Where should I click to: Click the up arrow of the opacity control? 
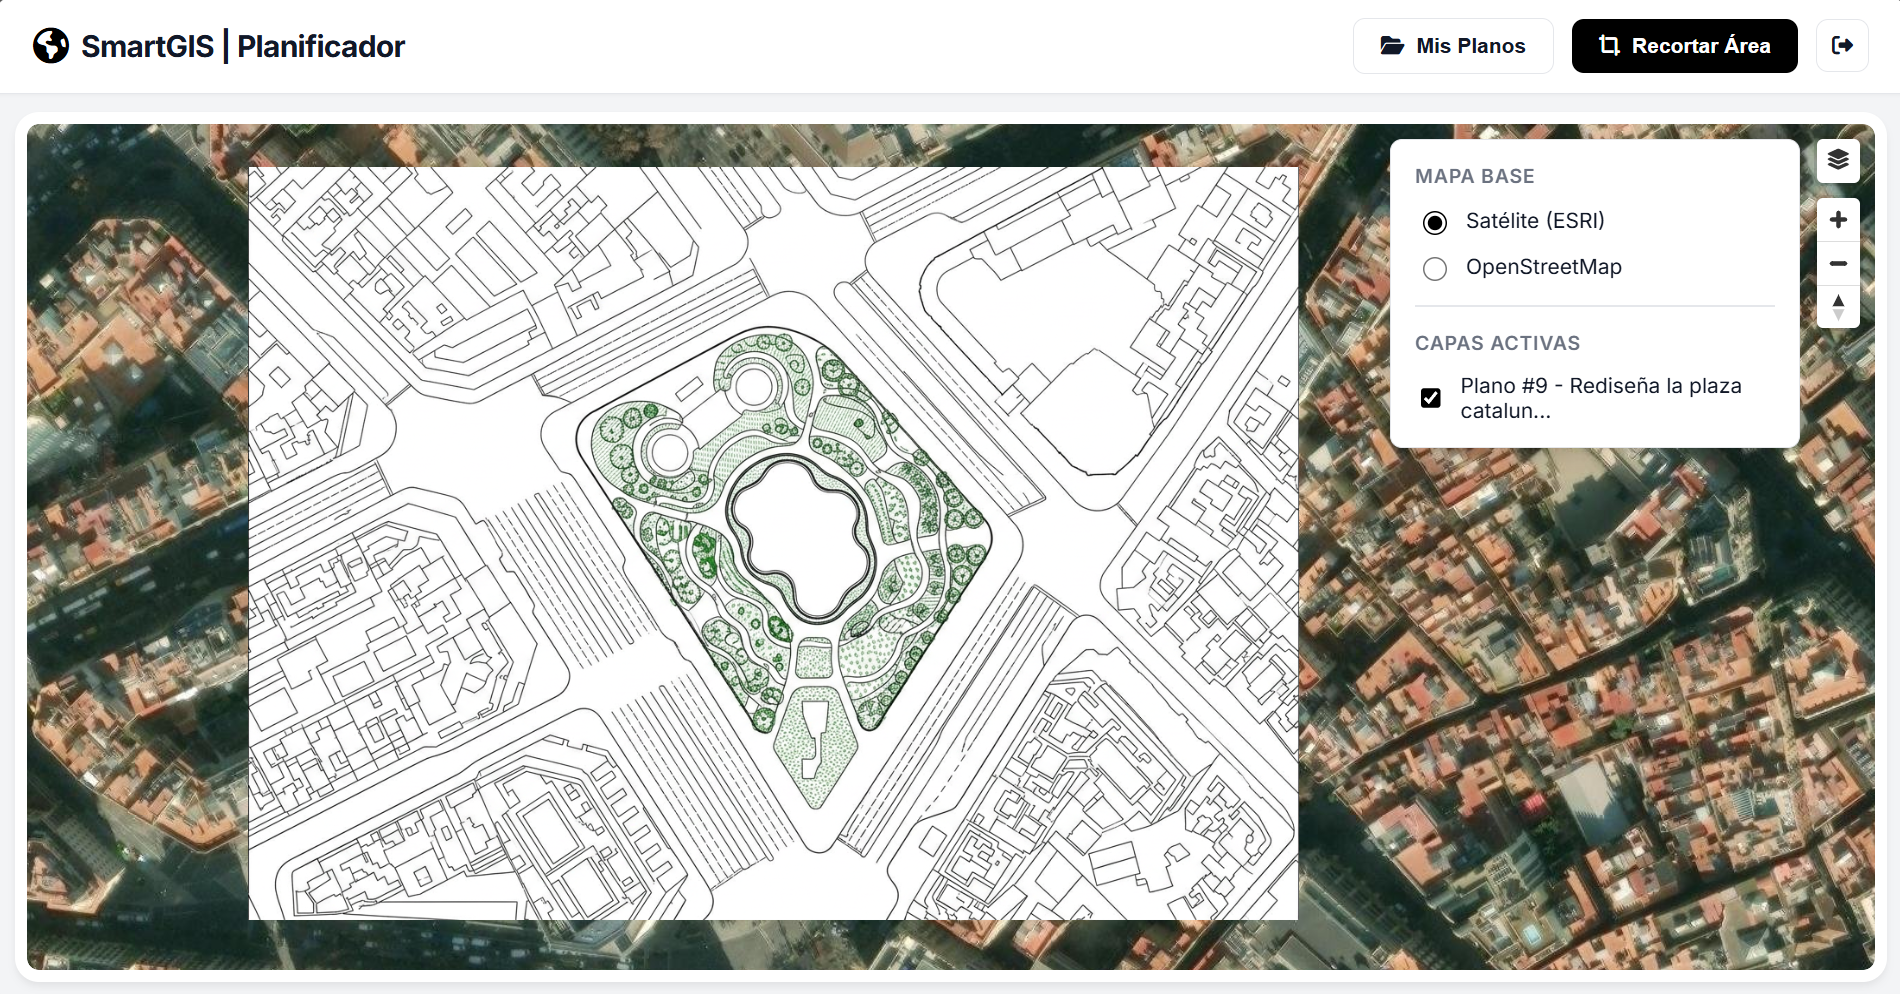1838,298
